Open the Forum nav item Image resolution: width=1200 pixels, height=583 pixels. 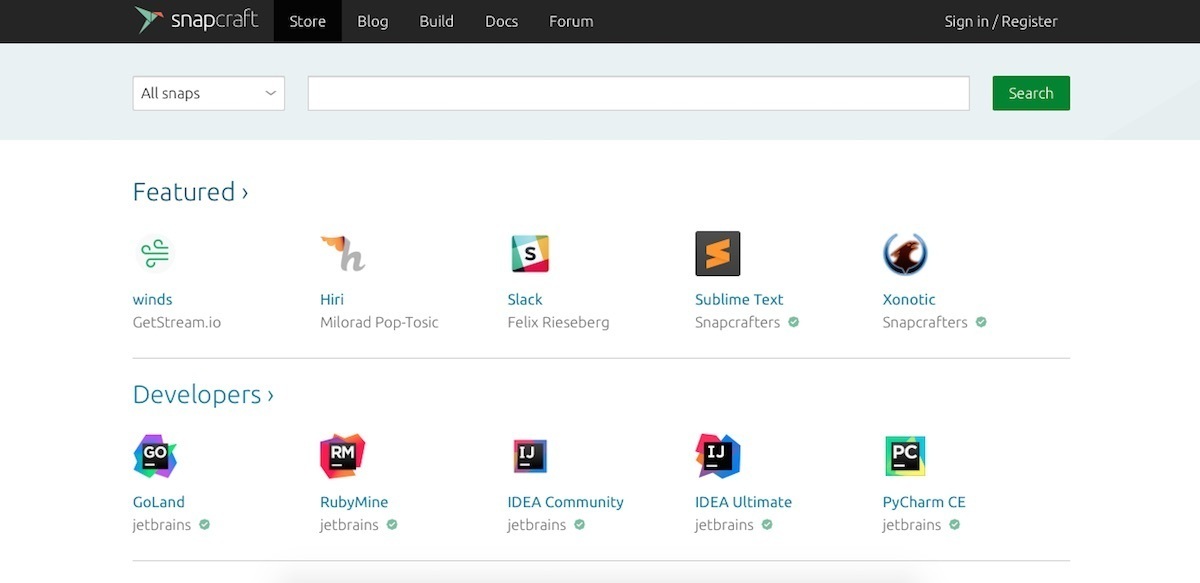coord(571,21)
